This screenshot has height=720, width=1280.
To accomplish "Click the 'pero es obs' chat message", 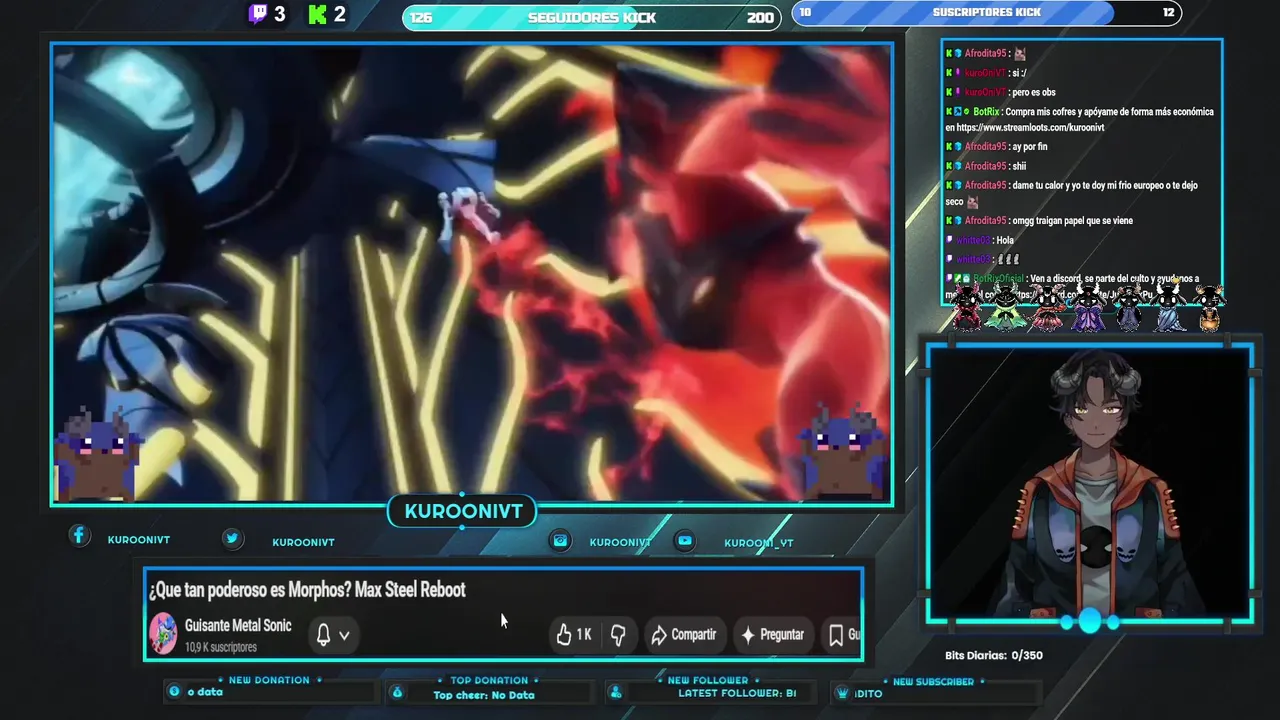I will [x=1034, y=92].
